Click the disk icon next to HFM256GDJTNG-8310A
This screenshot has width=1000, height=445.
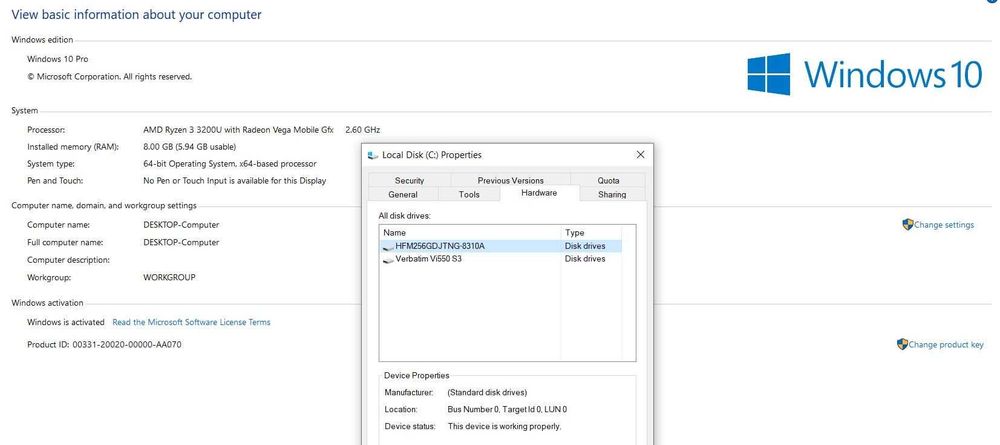(x=388, y=247)
